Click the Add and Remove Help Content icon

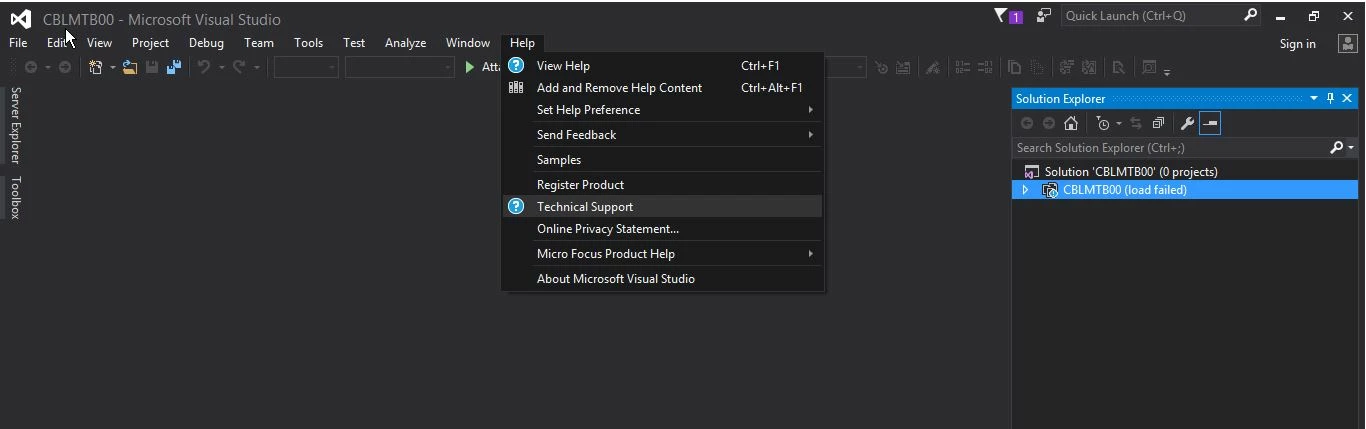pos(516,87)
